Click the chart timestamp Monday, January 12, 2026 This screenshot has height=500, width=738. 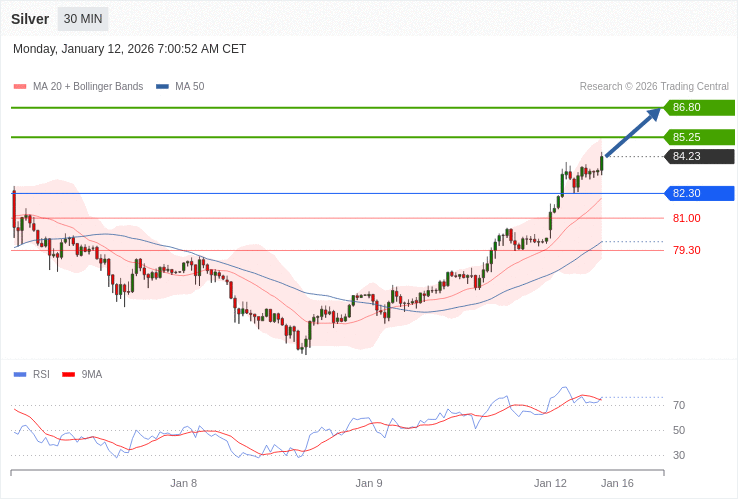tap(130, 49)
